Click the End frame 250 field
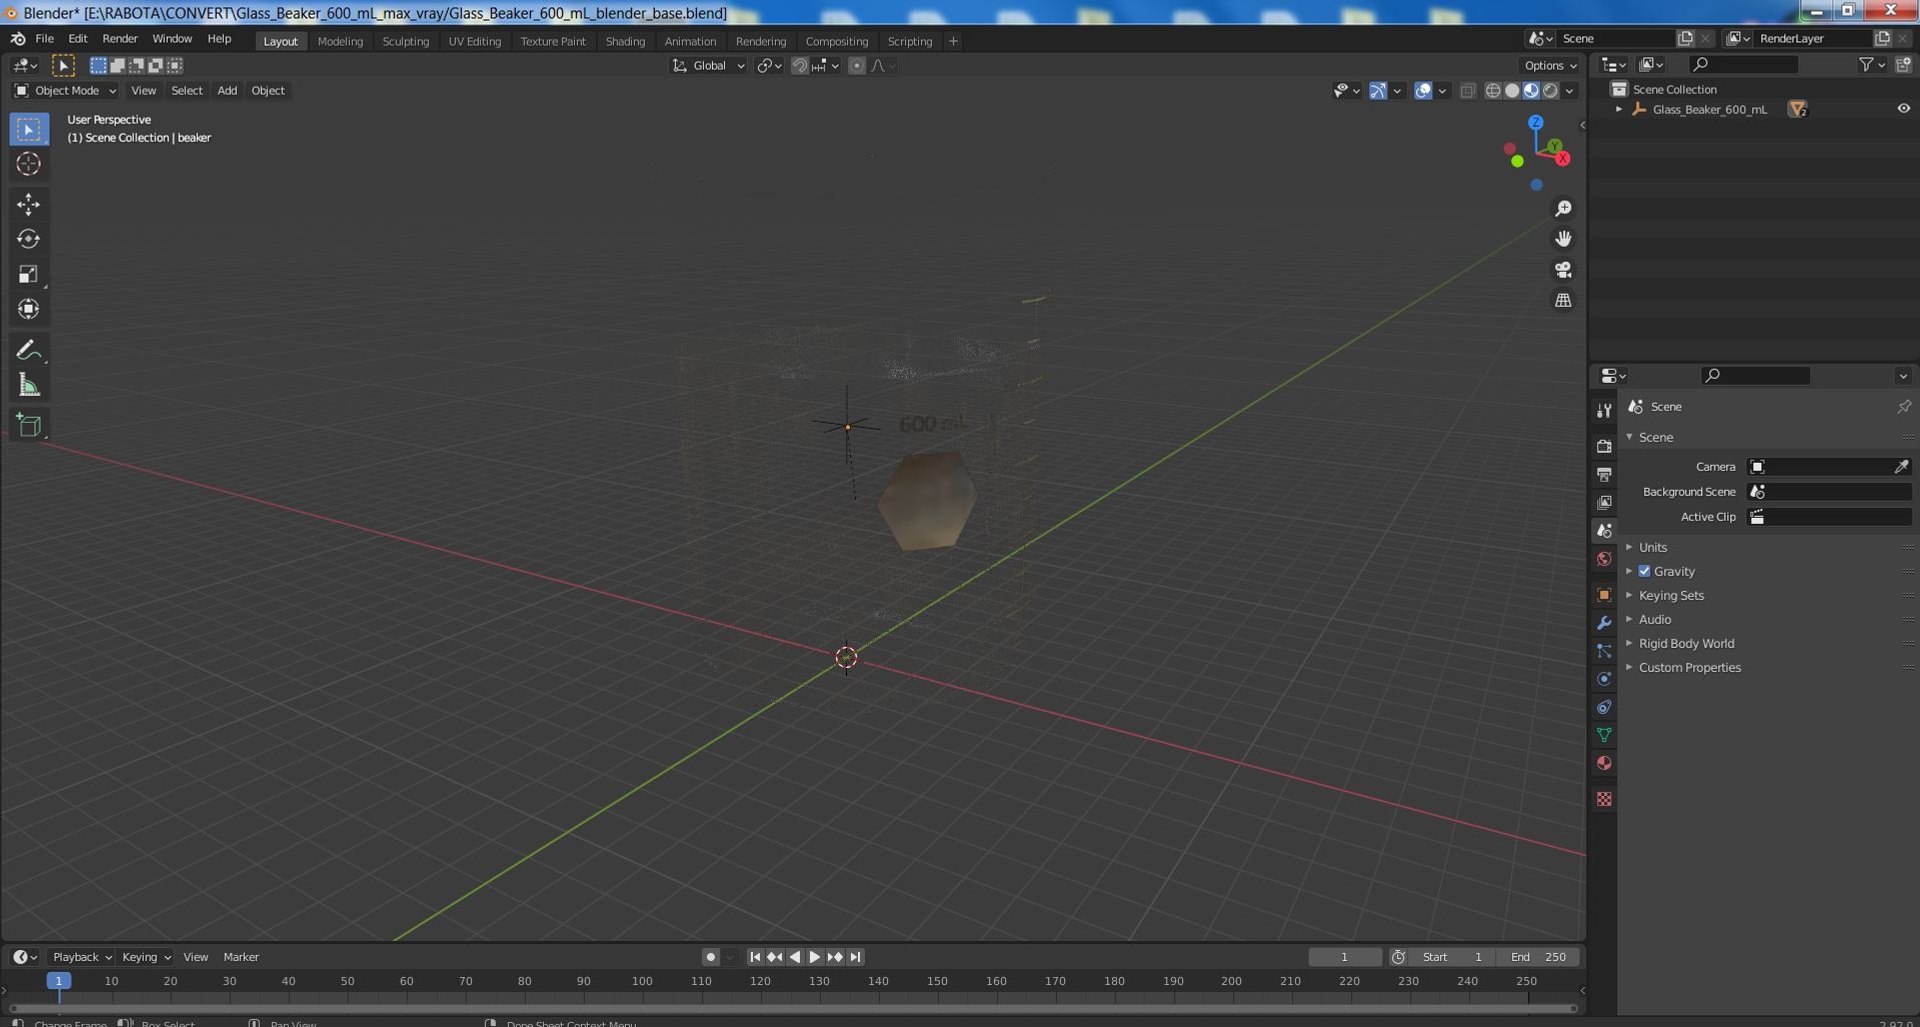1920x1027 pixels. coord(1539,957)
